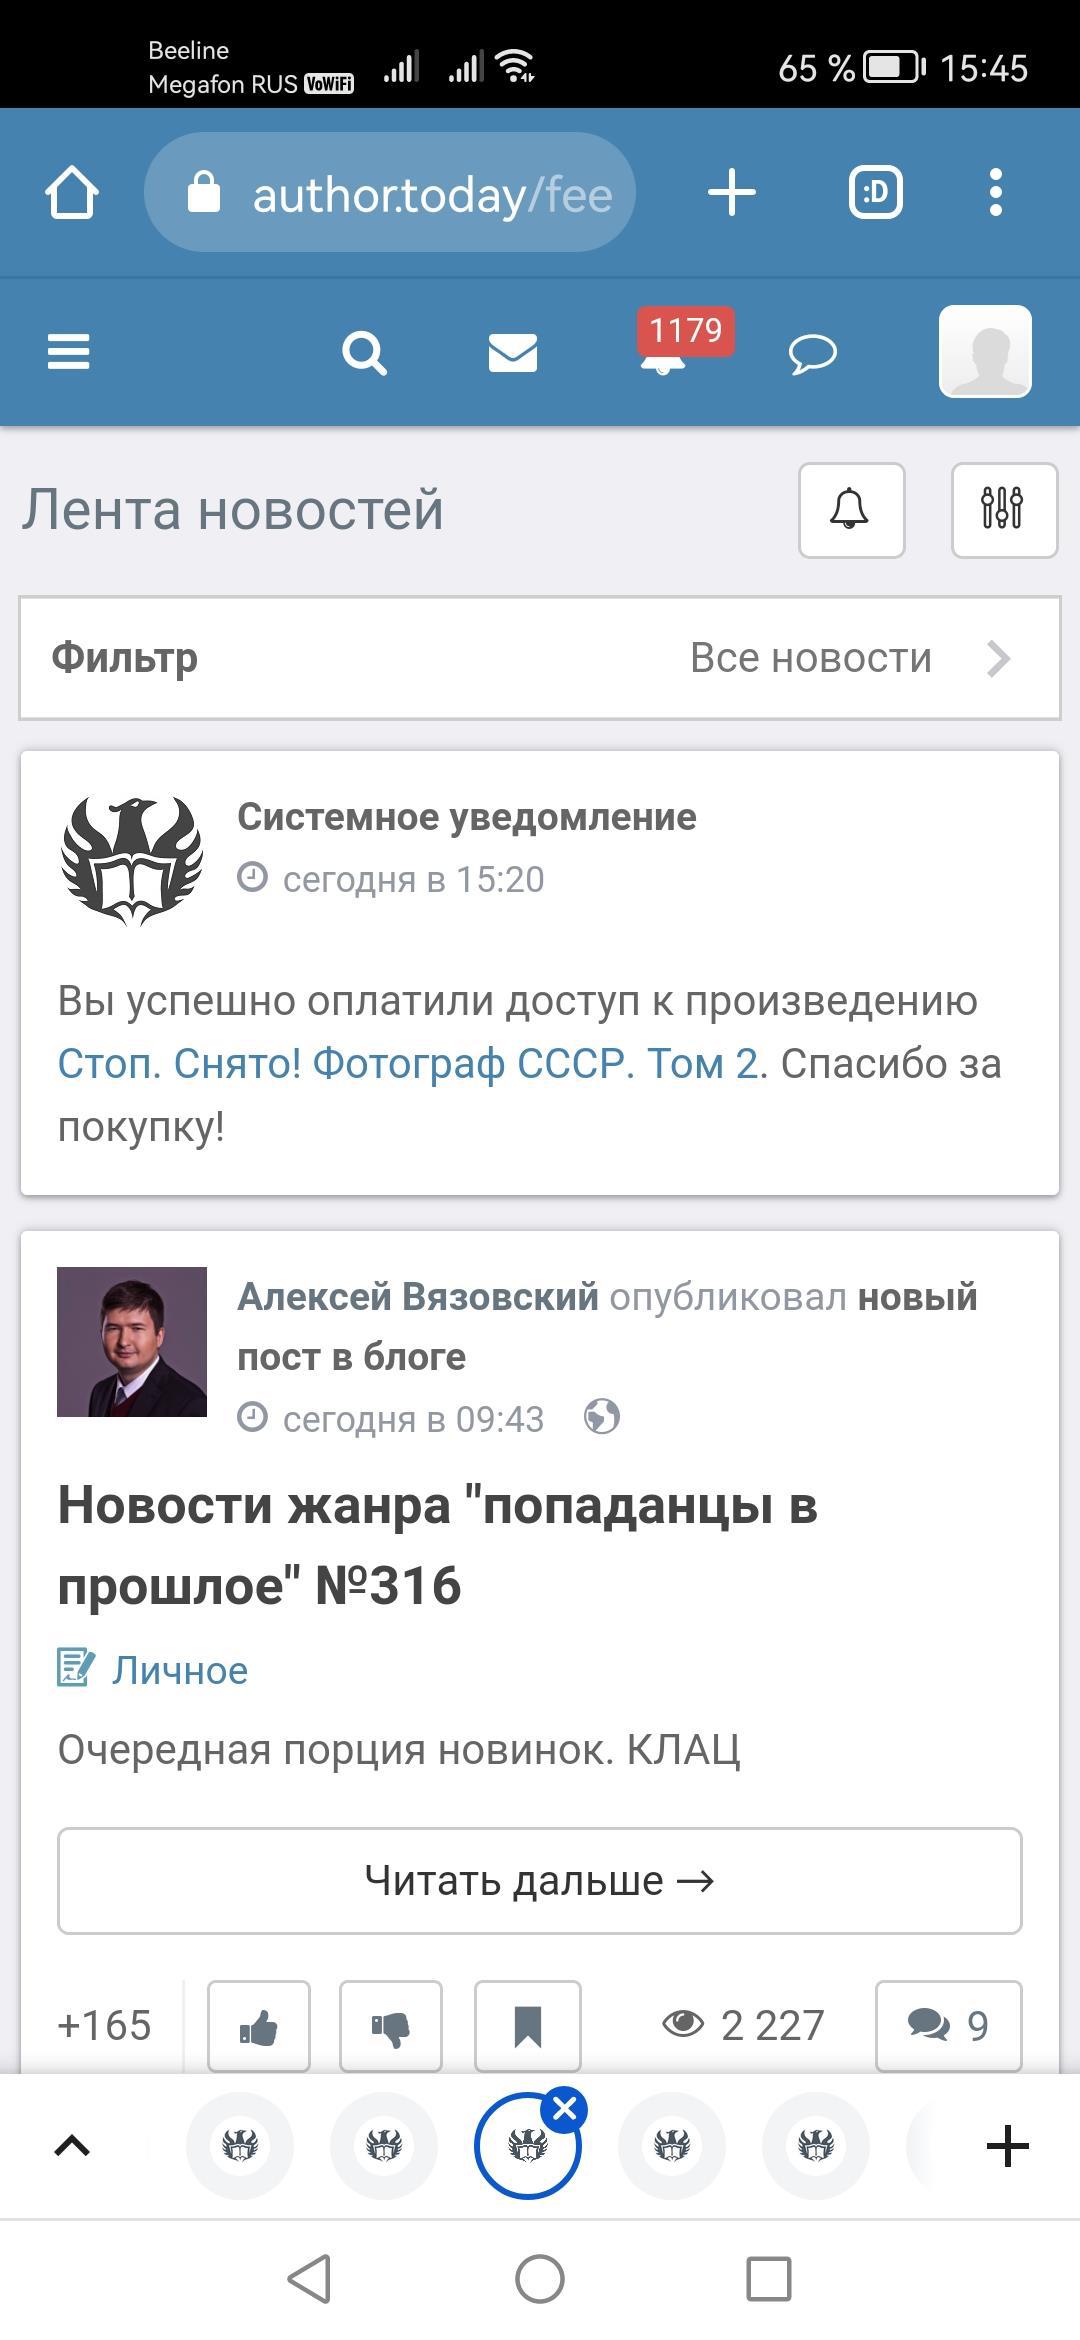This screenshot has width=1080, height=2340.
Task: Expand the tab strip with up chevron
Action: pyautogui.click(x=72, y=2146)
